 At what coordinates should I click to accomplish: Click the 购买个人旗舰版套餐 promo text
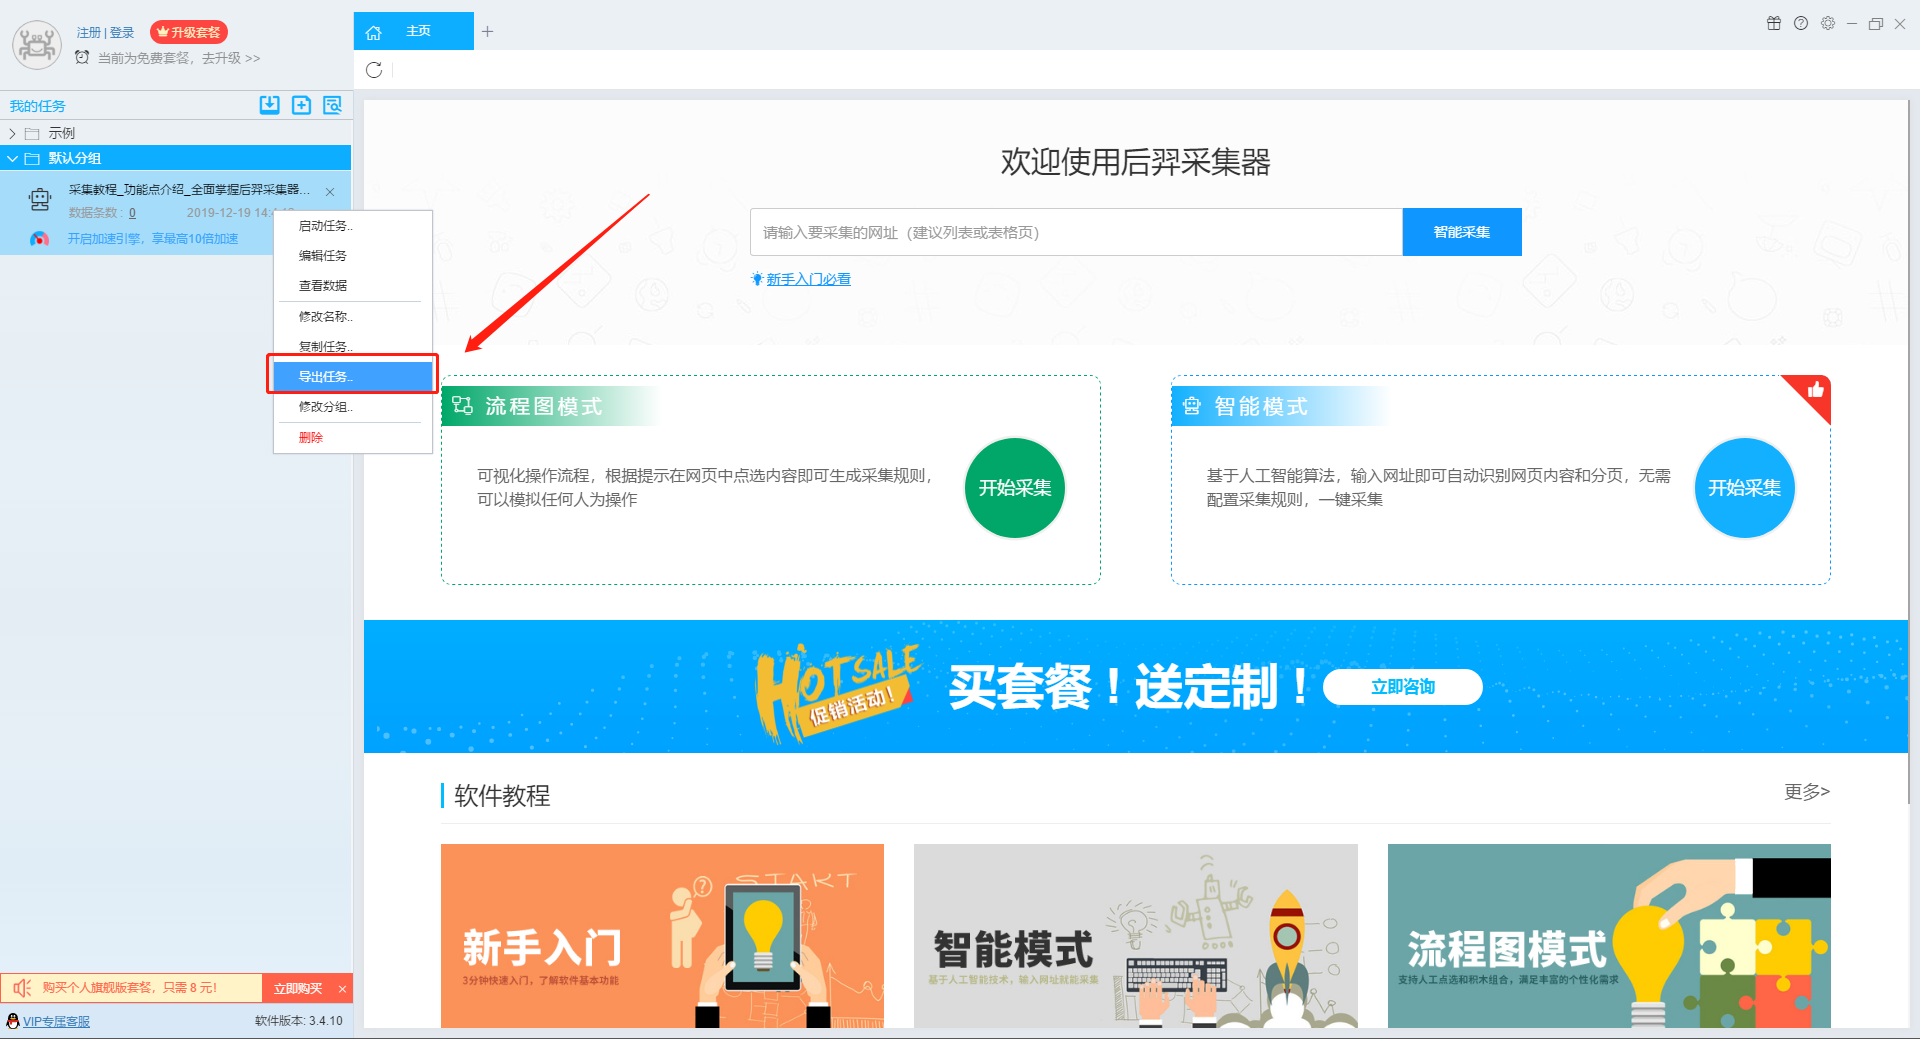pyautogui.click(x=130, y=988)
